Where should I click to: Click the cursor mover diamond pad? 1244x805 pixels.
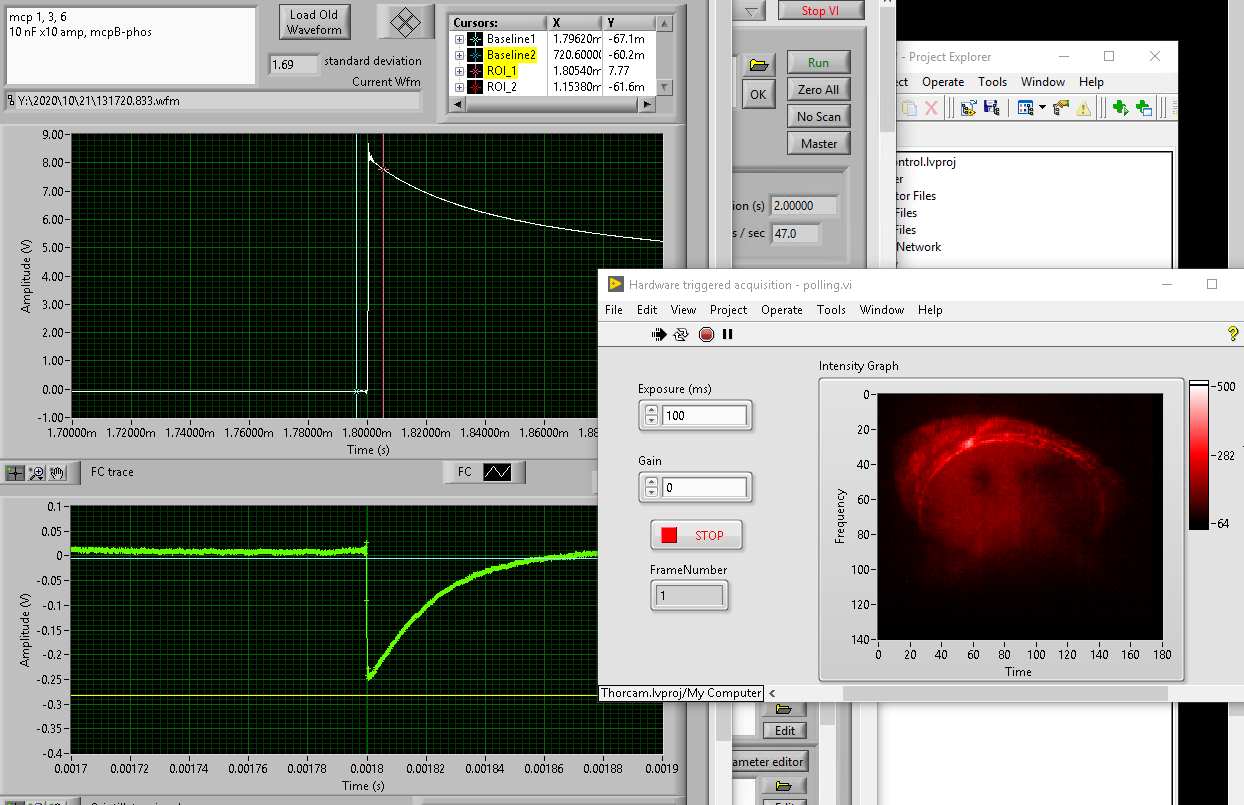pos(405,21)
